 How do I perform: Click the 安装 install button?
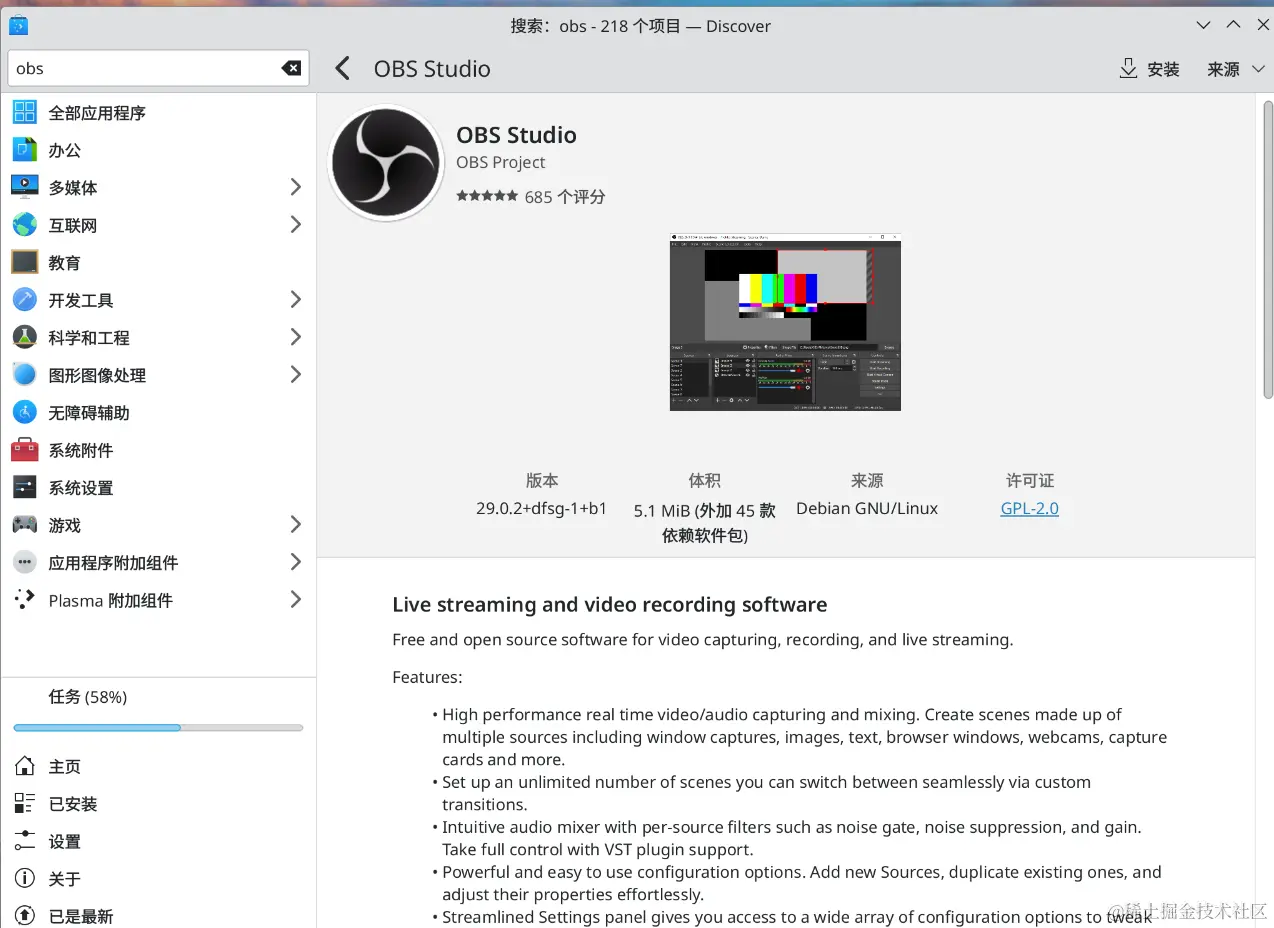[1150, 69]
